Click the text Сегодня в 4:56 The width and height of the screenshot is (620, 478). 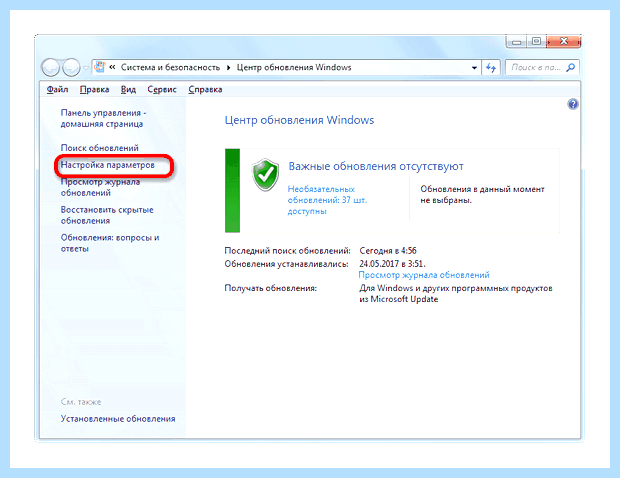[388, 251]
